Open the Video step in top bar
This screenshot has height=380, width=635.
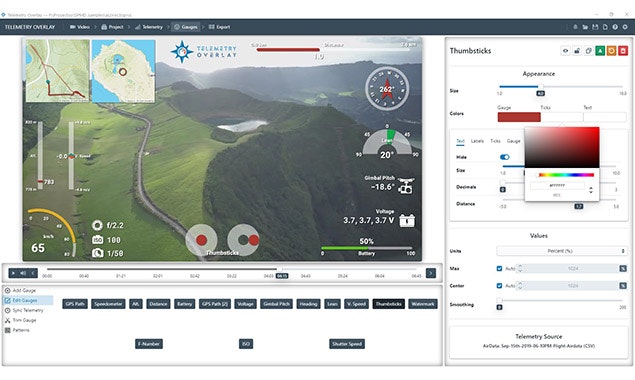point(79,27)
